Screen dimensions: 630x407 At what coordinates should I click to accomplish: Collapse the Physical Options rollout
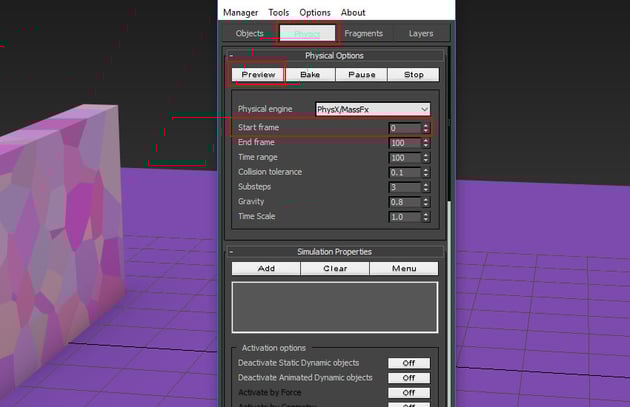(x=231, y=55)
